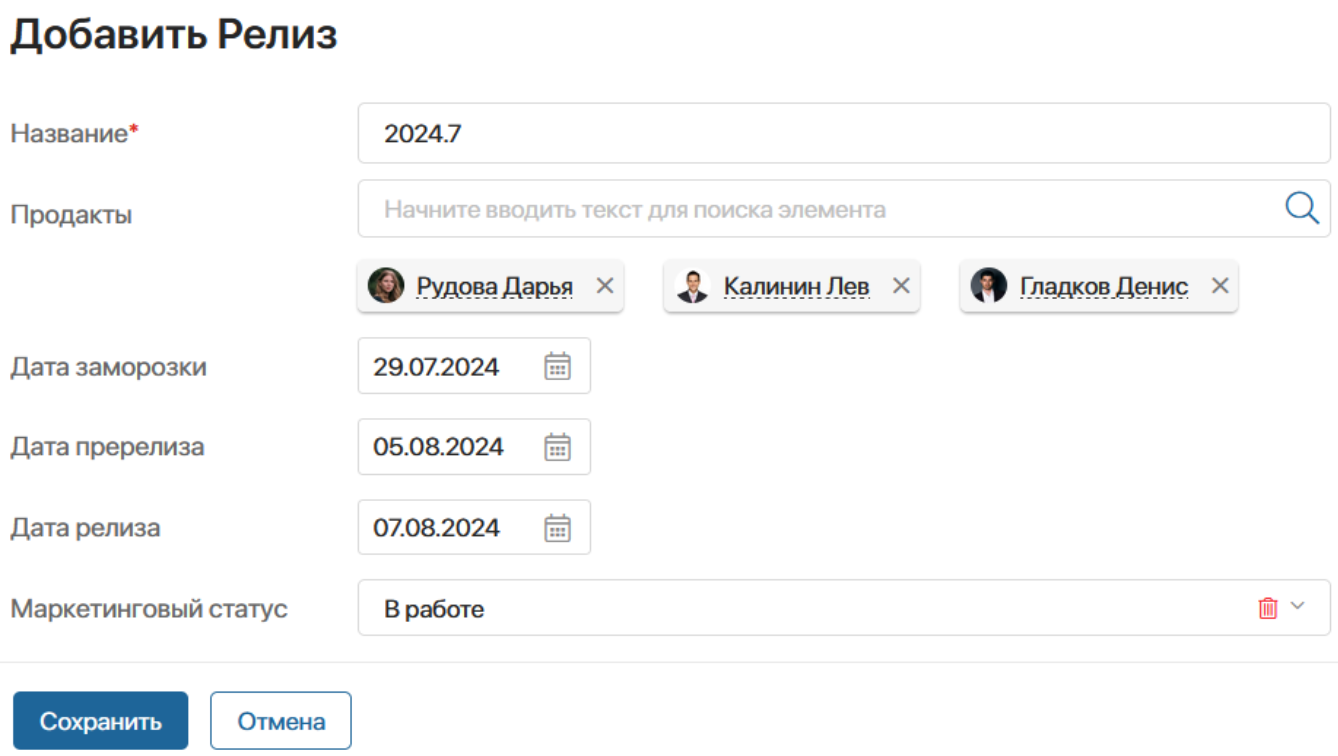Click the Сохранить button

[100, 721]
